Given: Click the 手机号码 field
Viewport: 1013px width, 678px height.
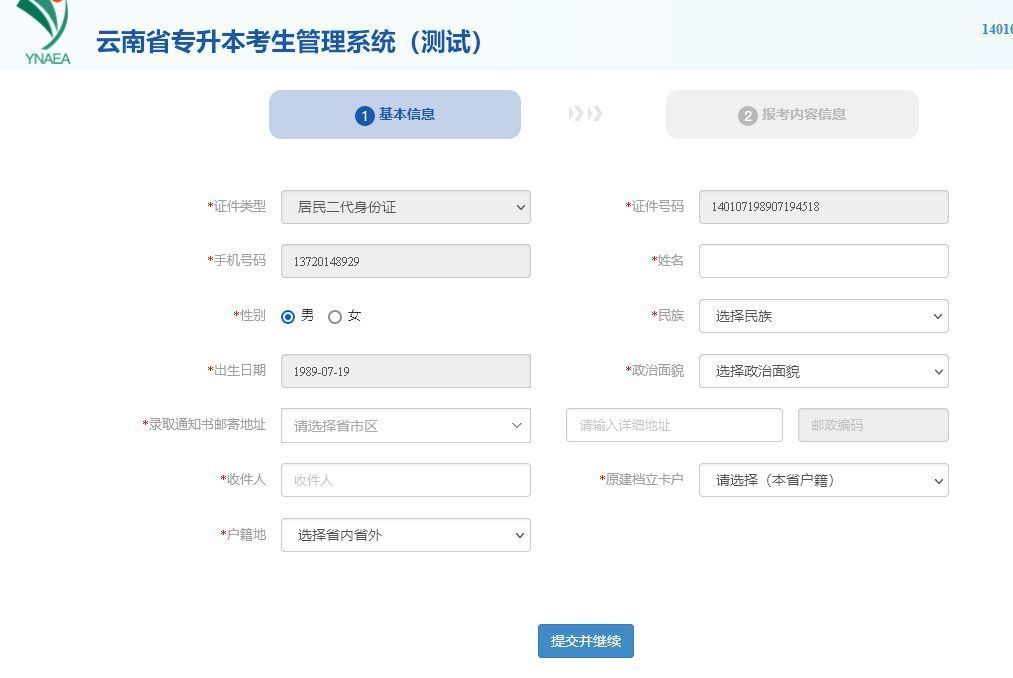Looking at the screenshot, I should tap(405, 261).
